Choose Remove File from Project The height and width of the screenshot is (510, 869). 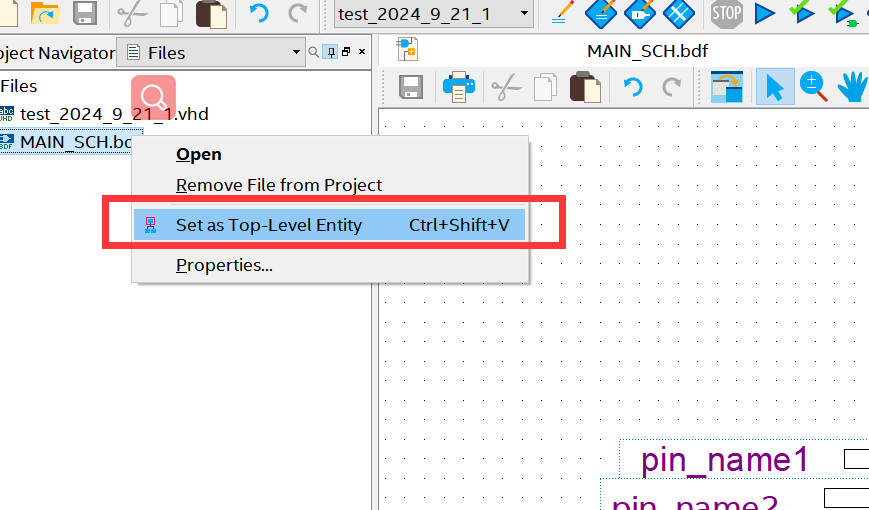(279, 185)
